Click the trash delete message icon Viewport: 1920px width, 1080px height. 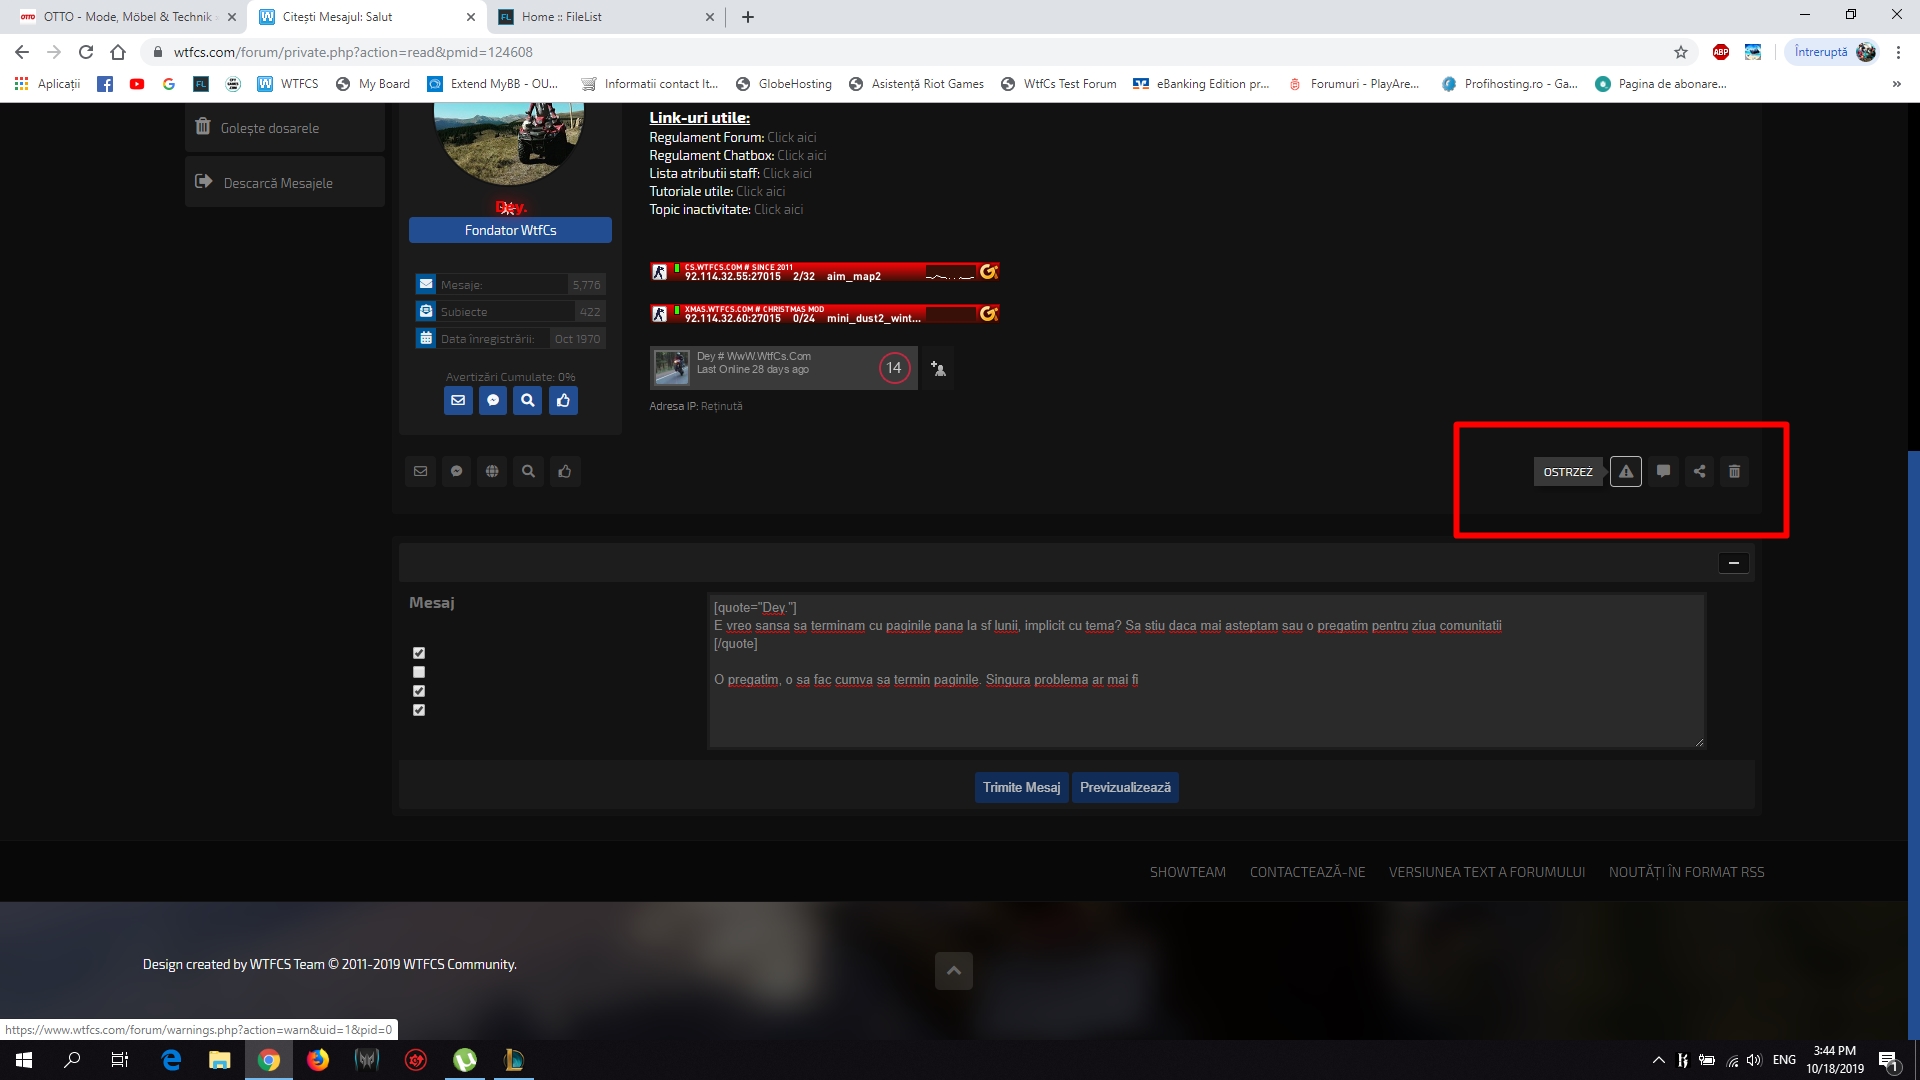(x=1735, y=472)
